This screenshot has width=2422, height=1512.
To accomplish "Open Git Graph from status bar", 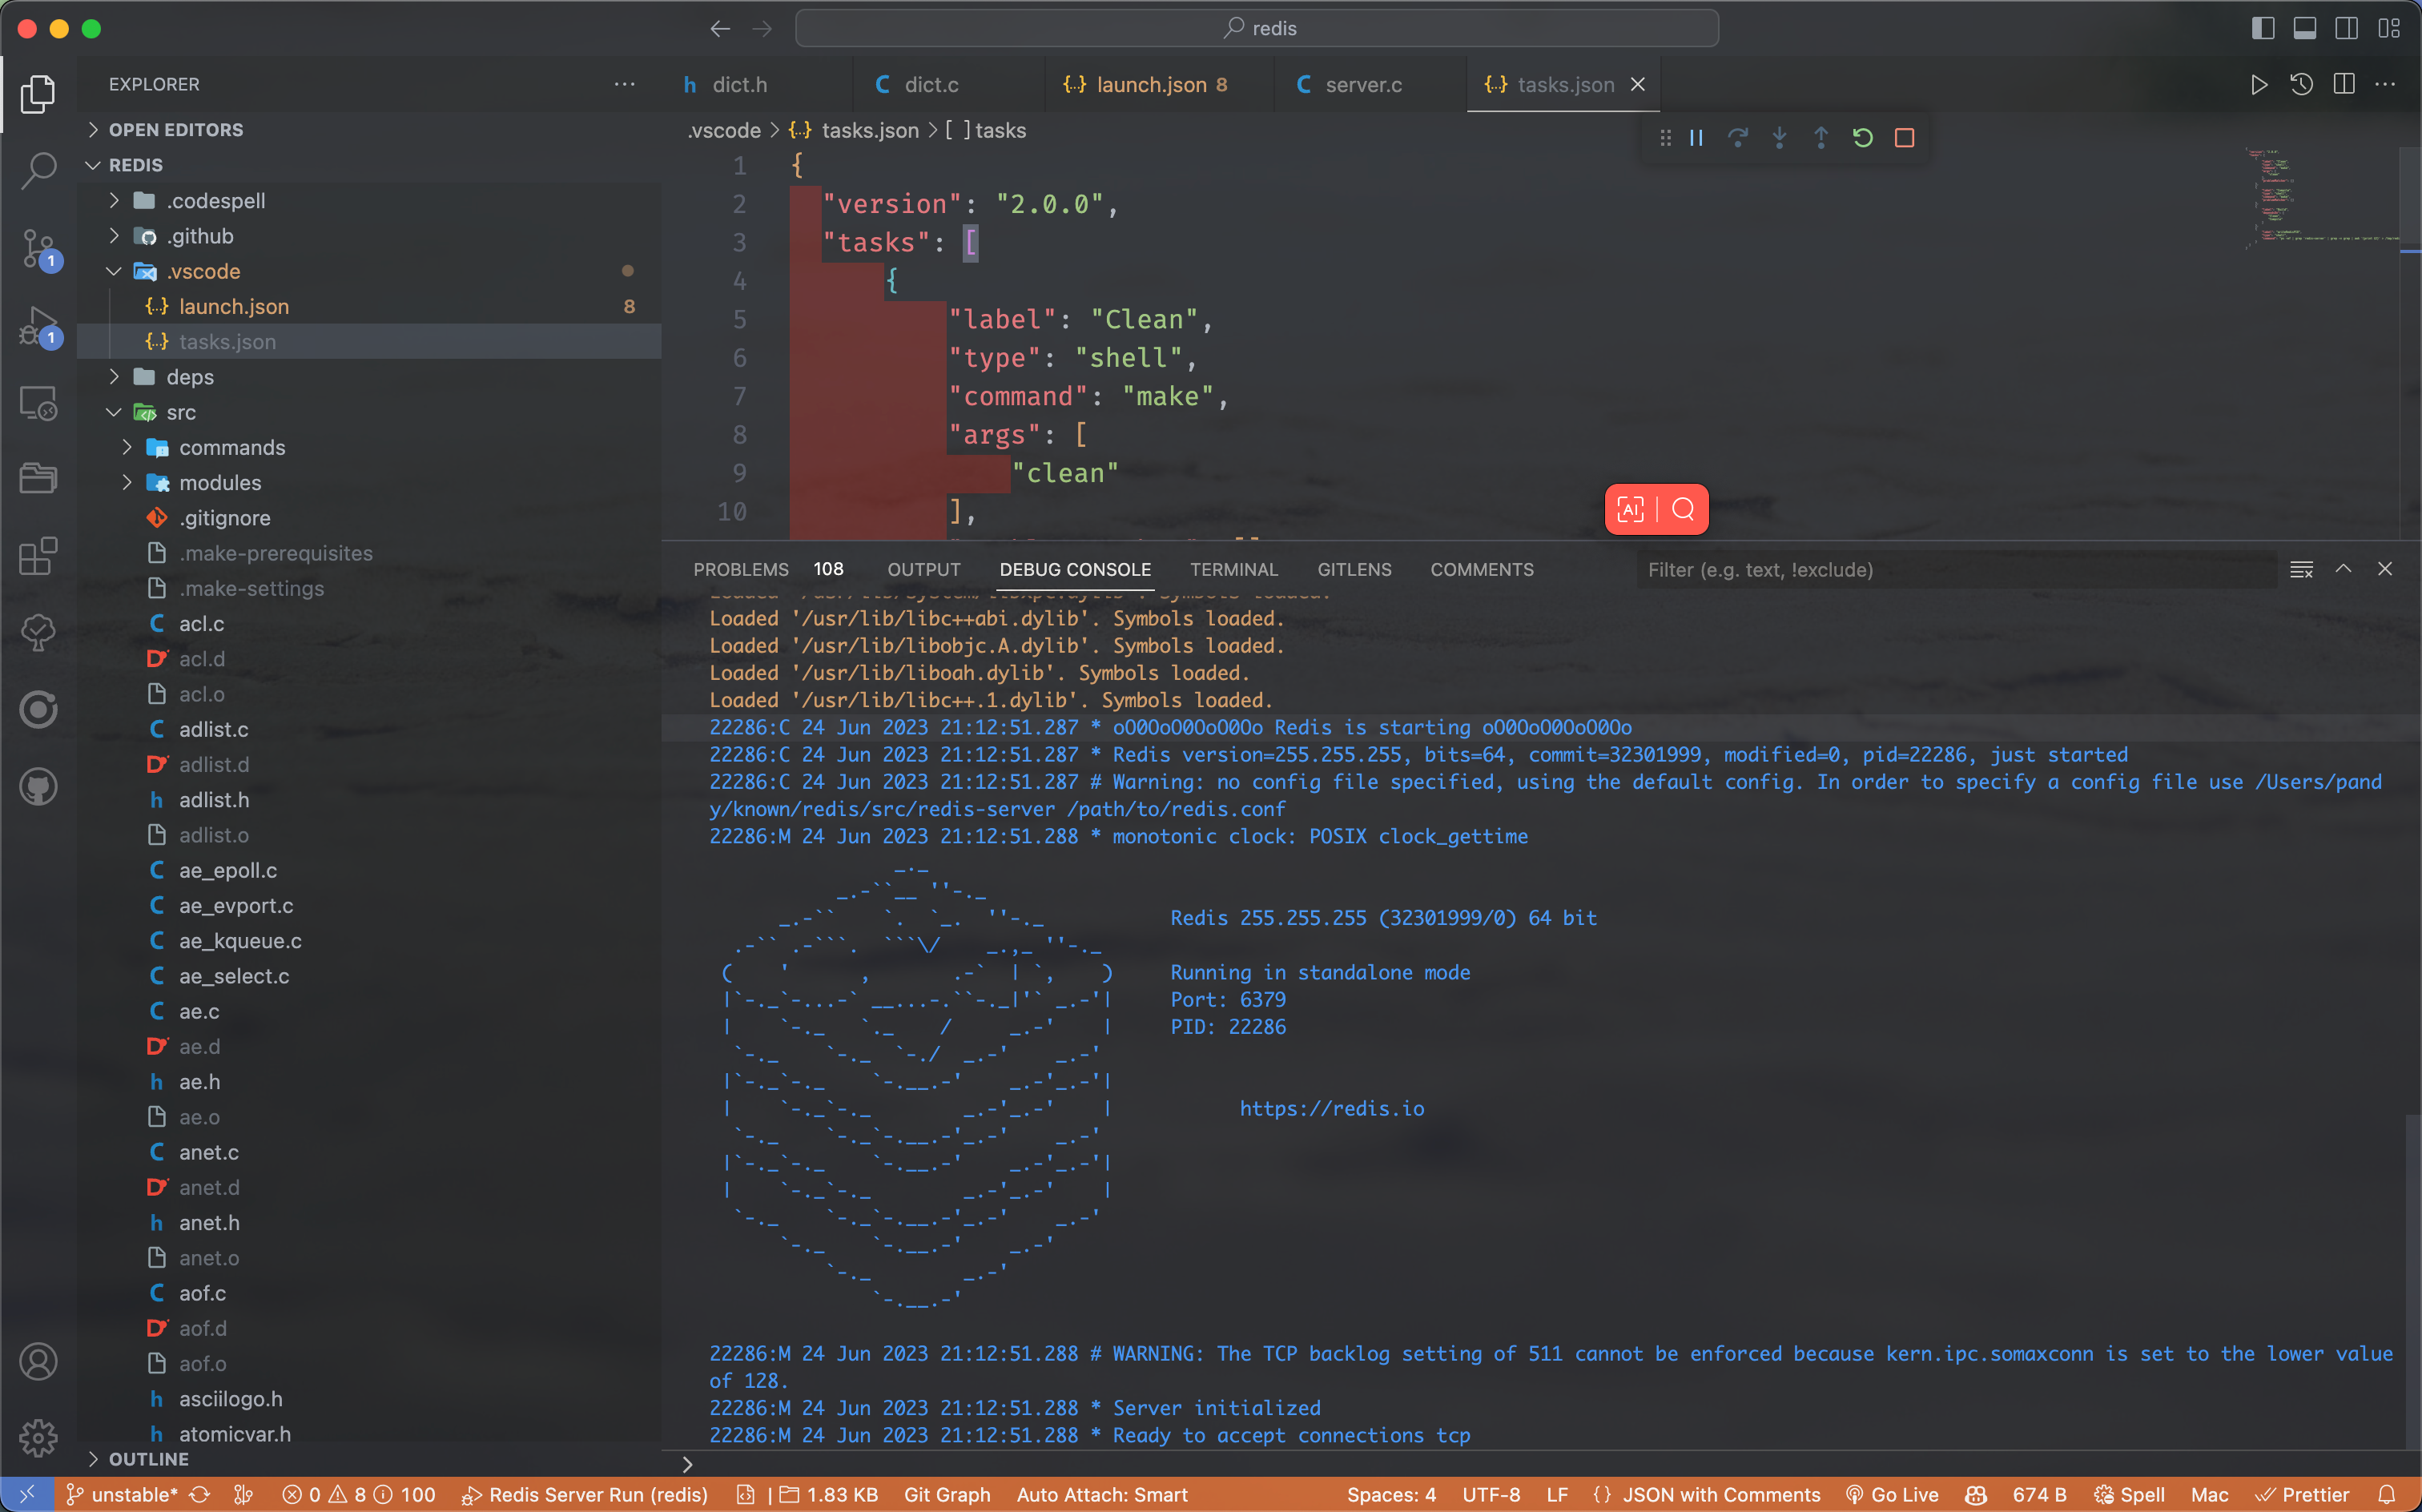I will pos(946,1494).
